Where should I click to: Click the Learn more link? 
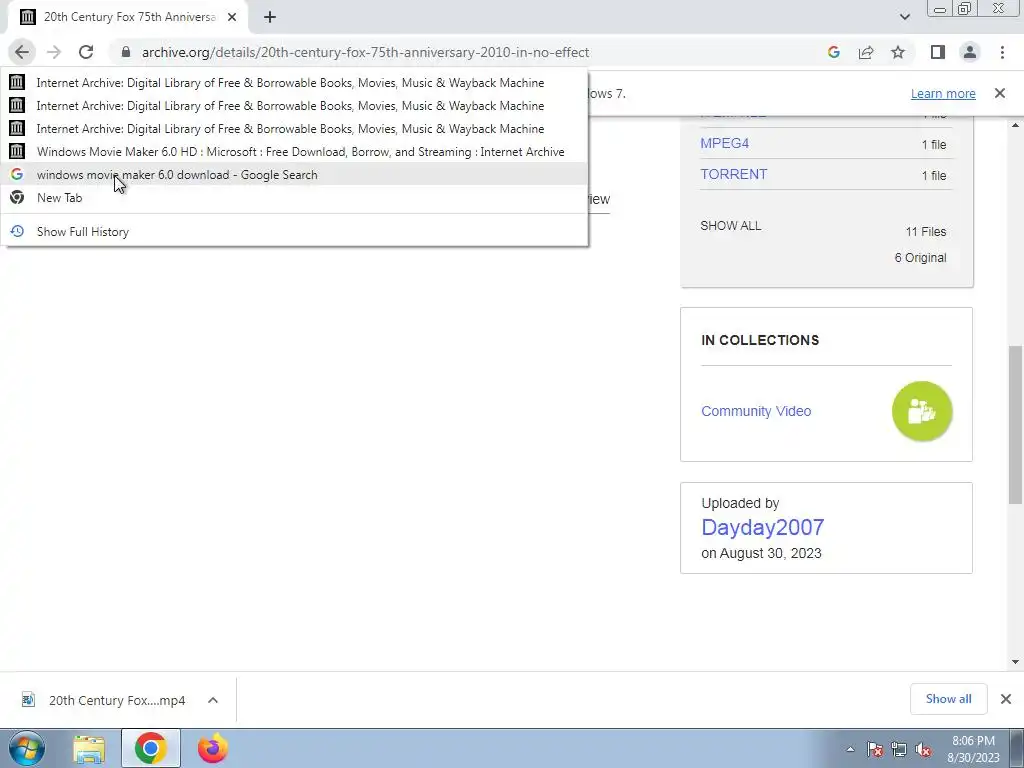(x=943, y=93)
